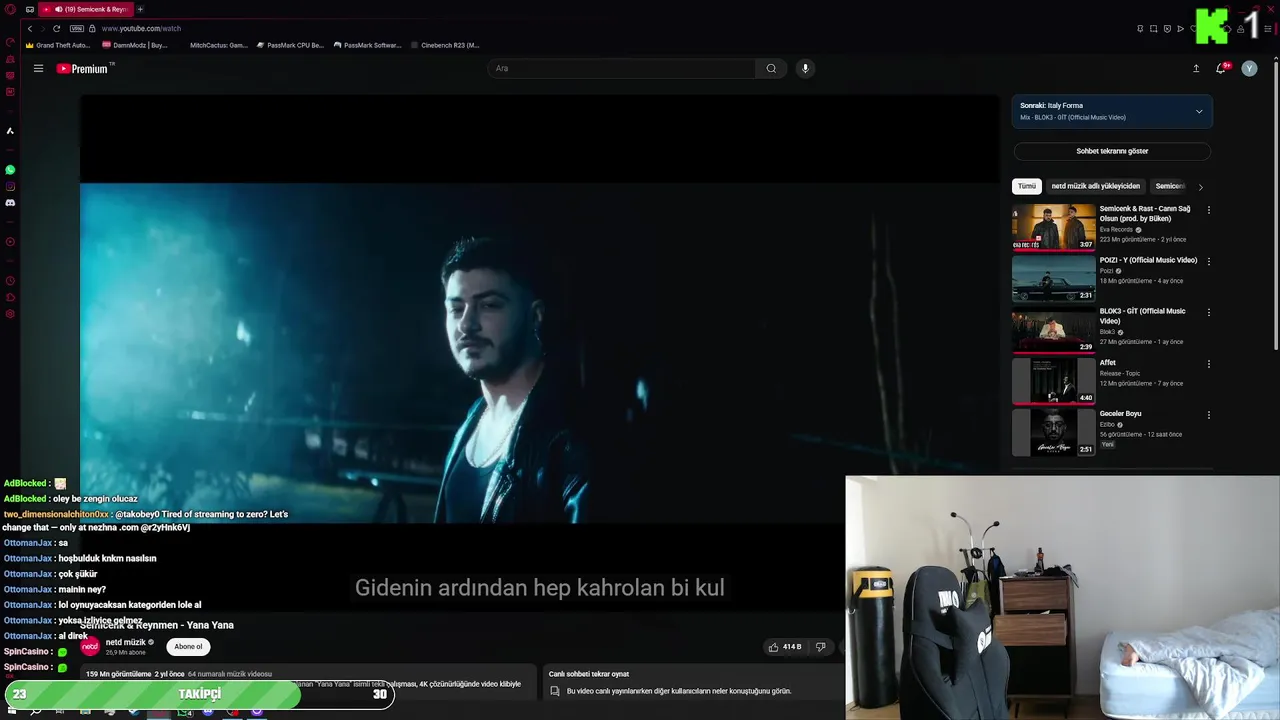Click the Geceler Boyu video title
The height and width of the screenshot is (720, 1280).
click(x=1120, y=413)
